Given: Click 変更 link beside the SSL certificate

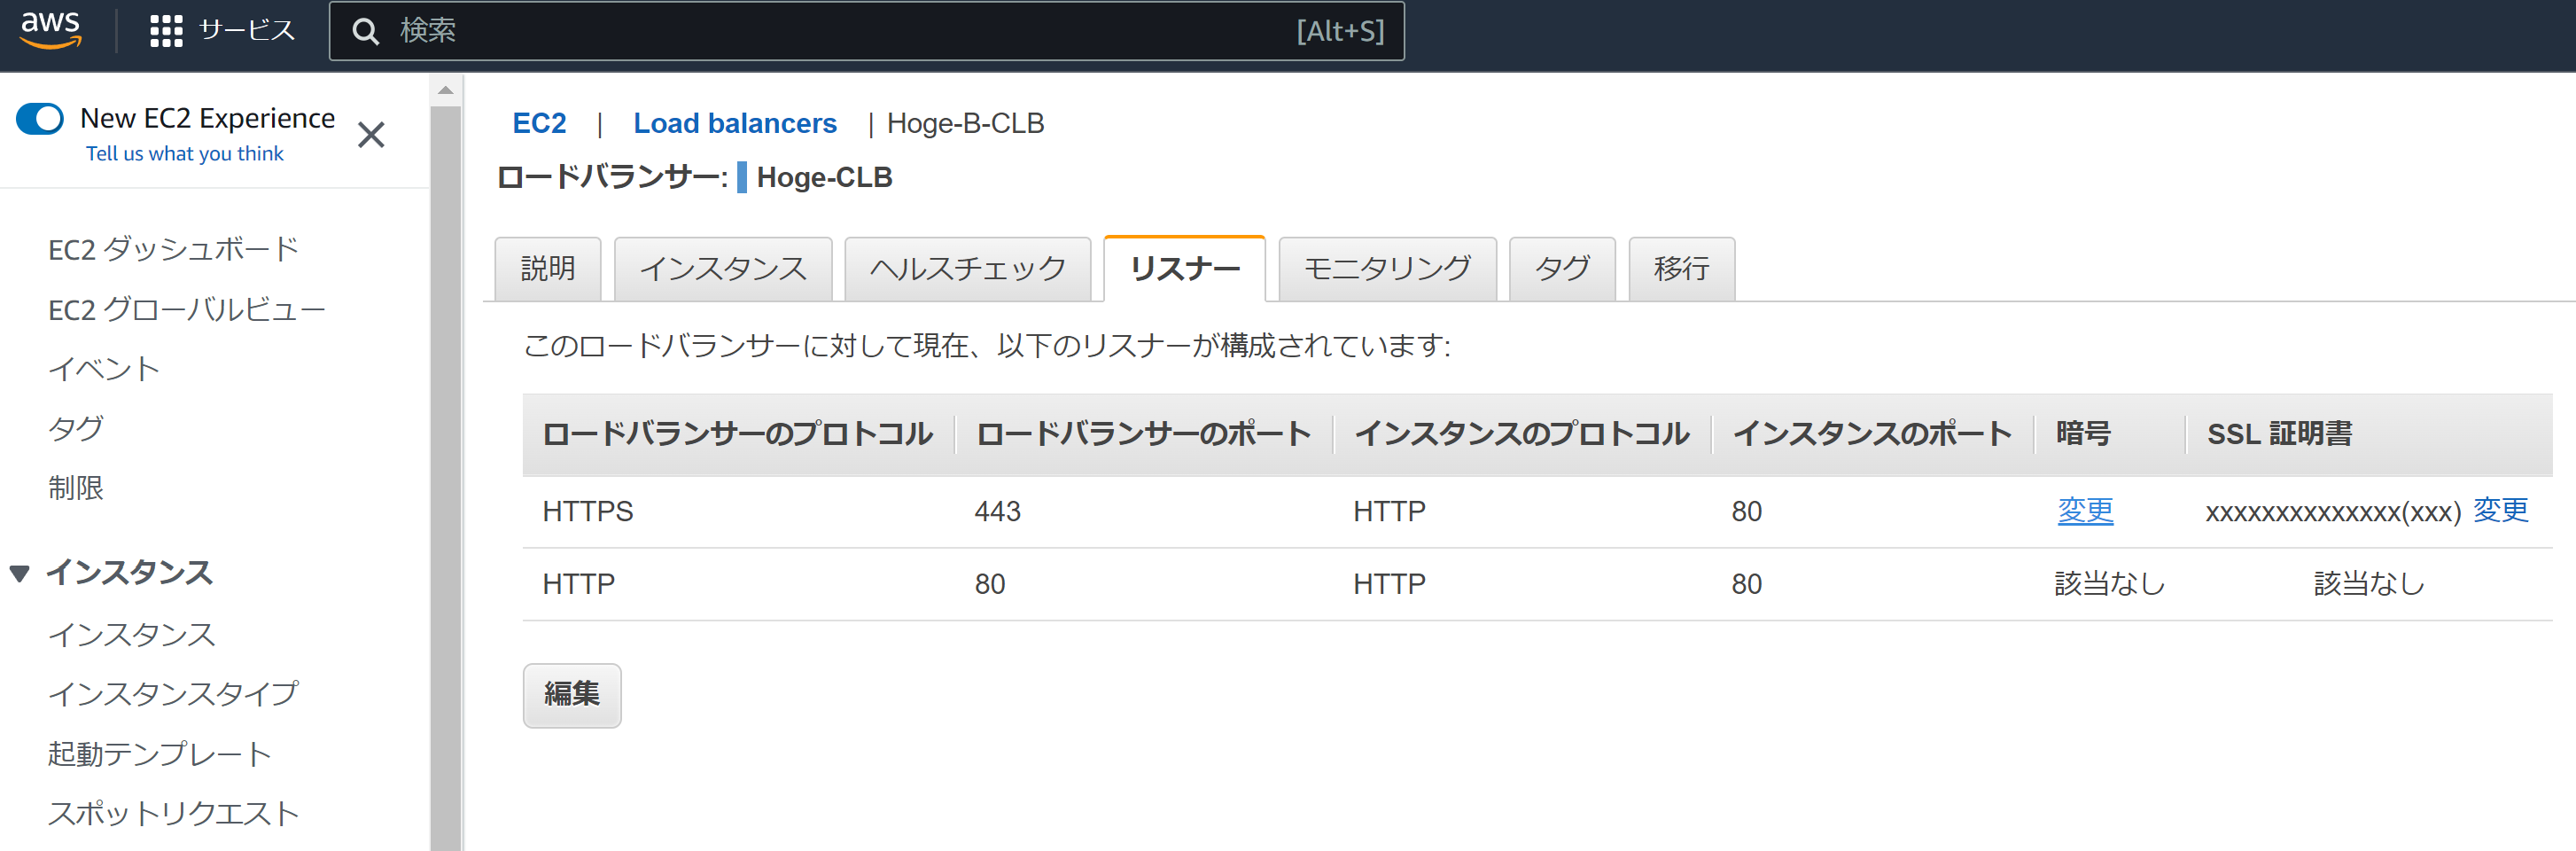Looking at the screenshot, I should pos(2499,511).
